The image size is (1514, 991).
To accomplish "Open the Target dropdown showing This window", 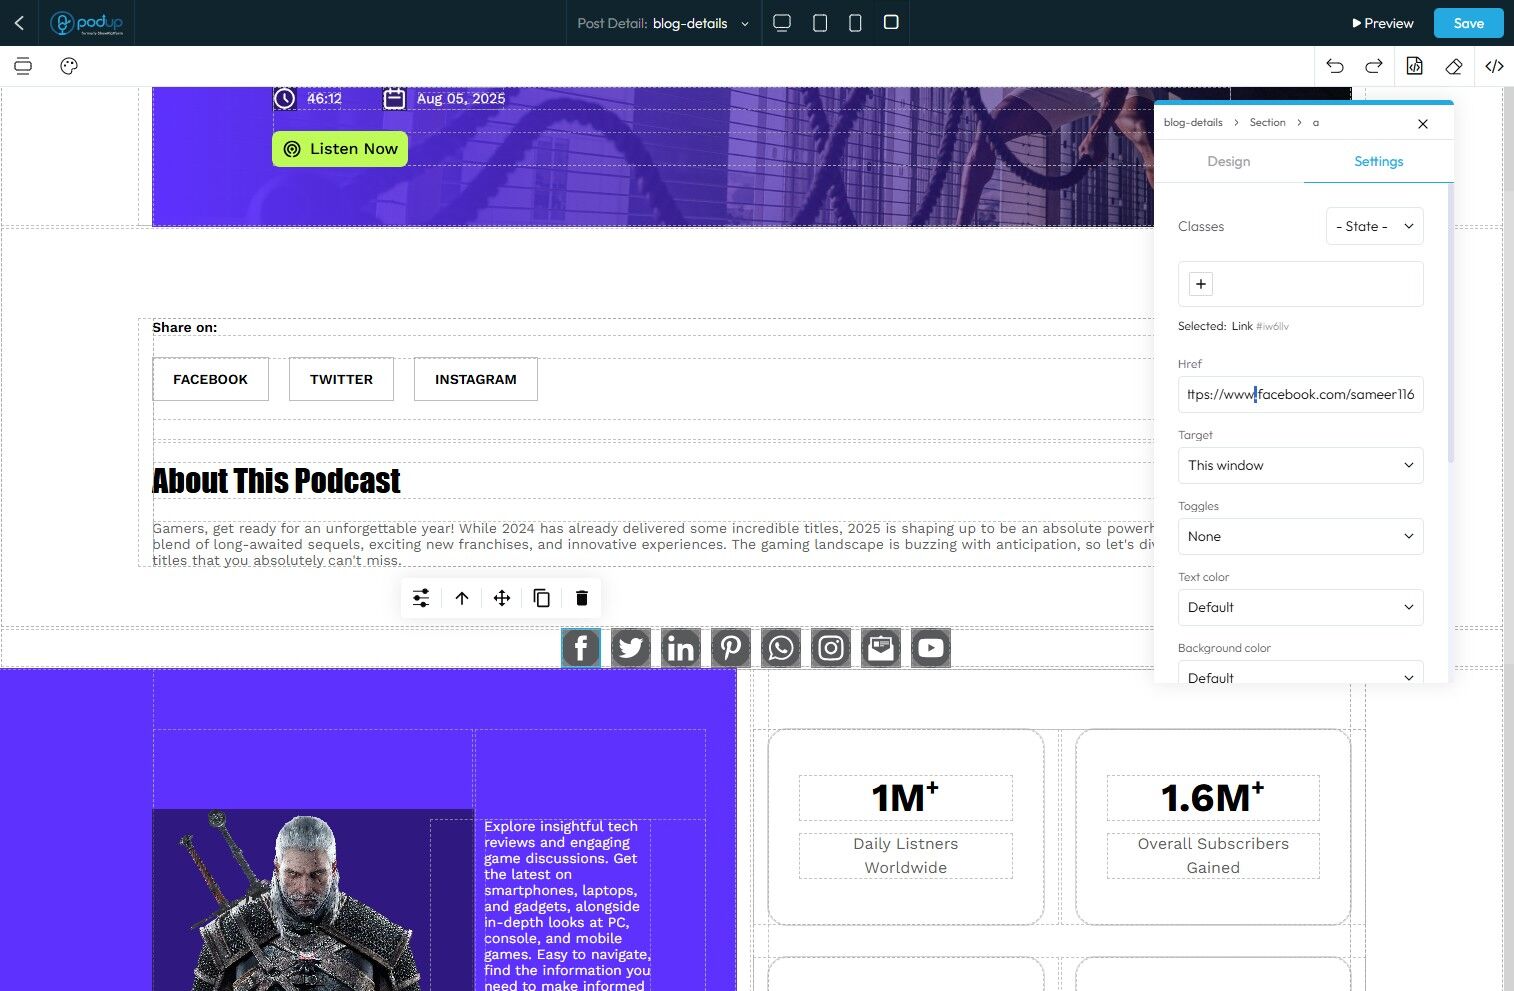I will coord(1301,465).
